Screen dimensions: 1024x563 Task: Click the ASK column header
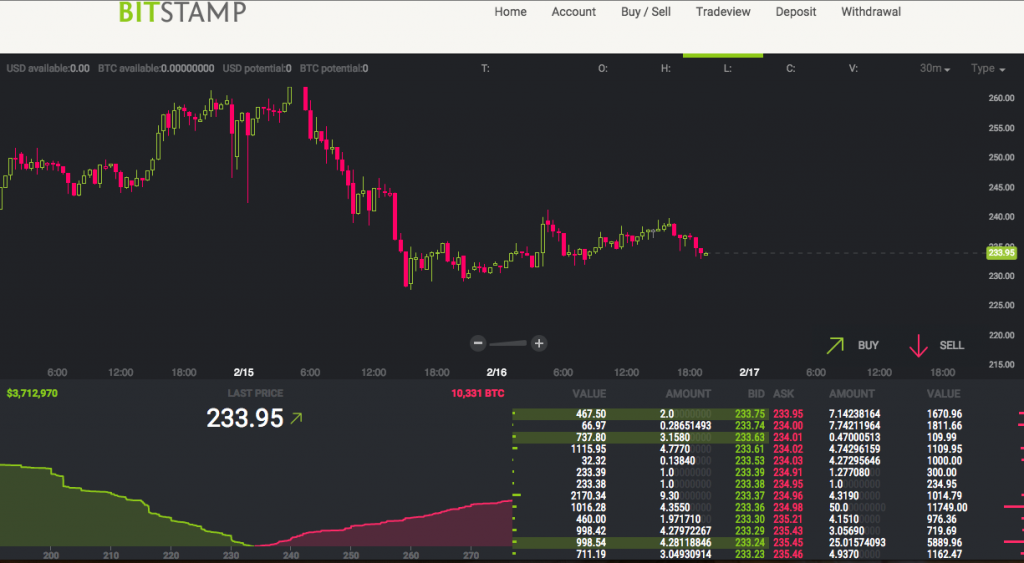click(x=784, y=394)
